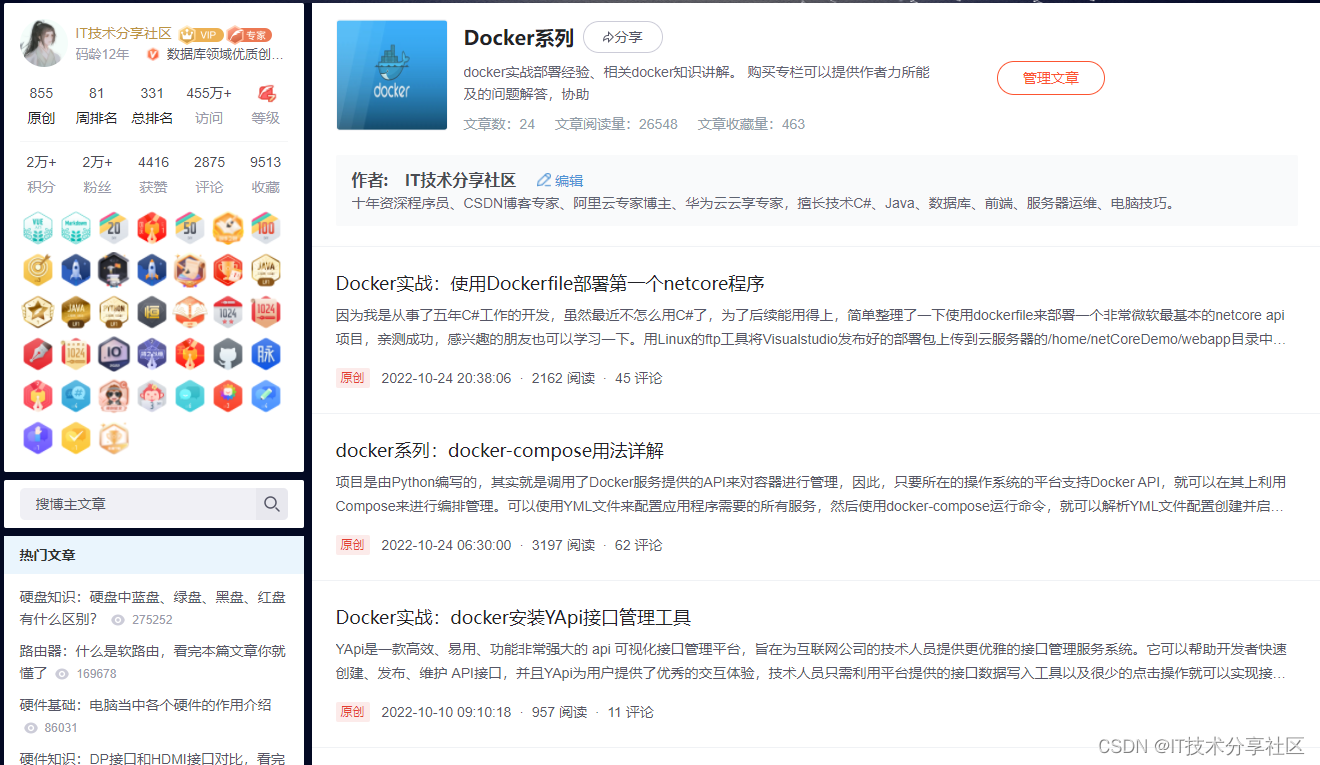Screen dimensions: 1320x765
Task: Click the 原创 tag on YApi article
Action: (353, 712)
